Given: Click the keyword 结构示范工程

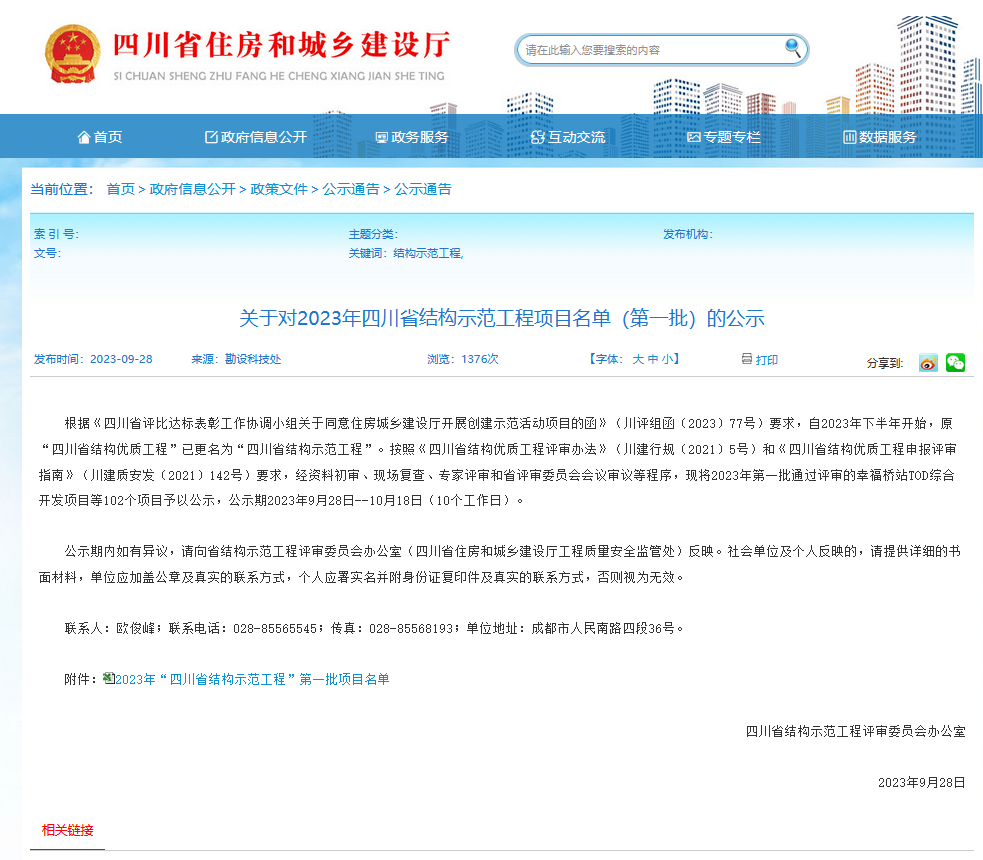Looking at the screenshot, I should pos(428,253).
